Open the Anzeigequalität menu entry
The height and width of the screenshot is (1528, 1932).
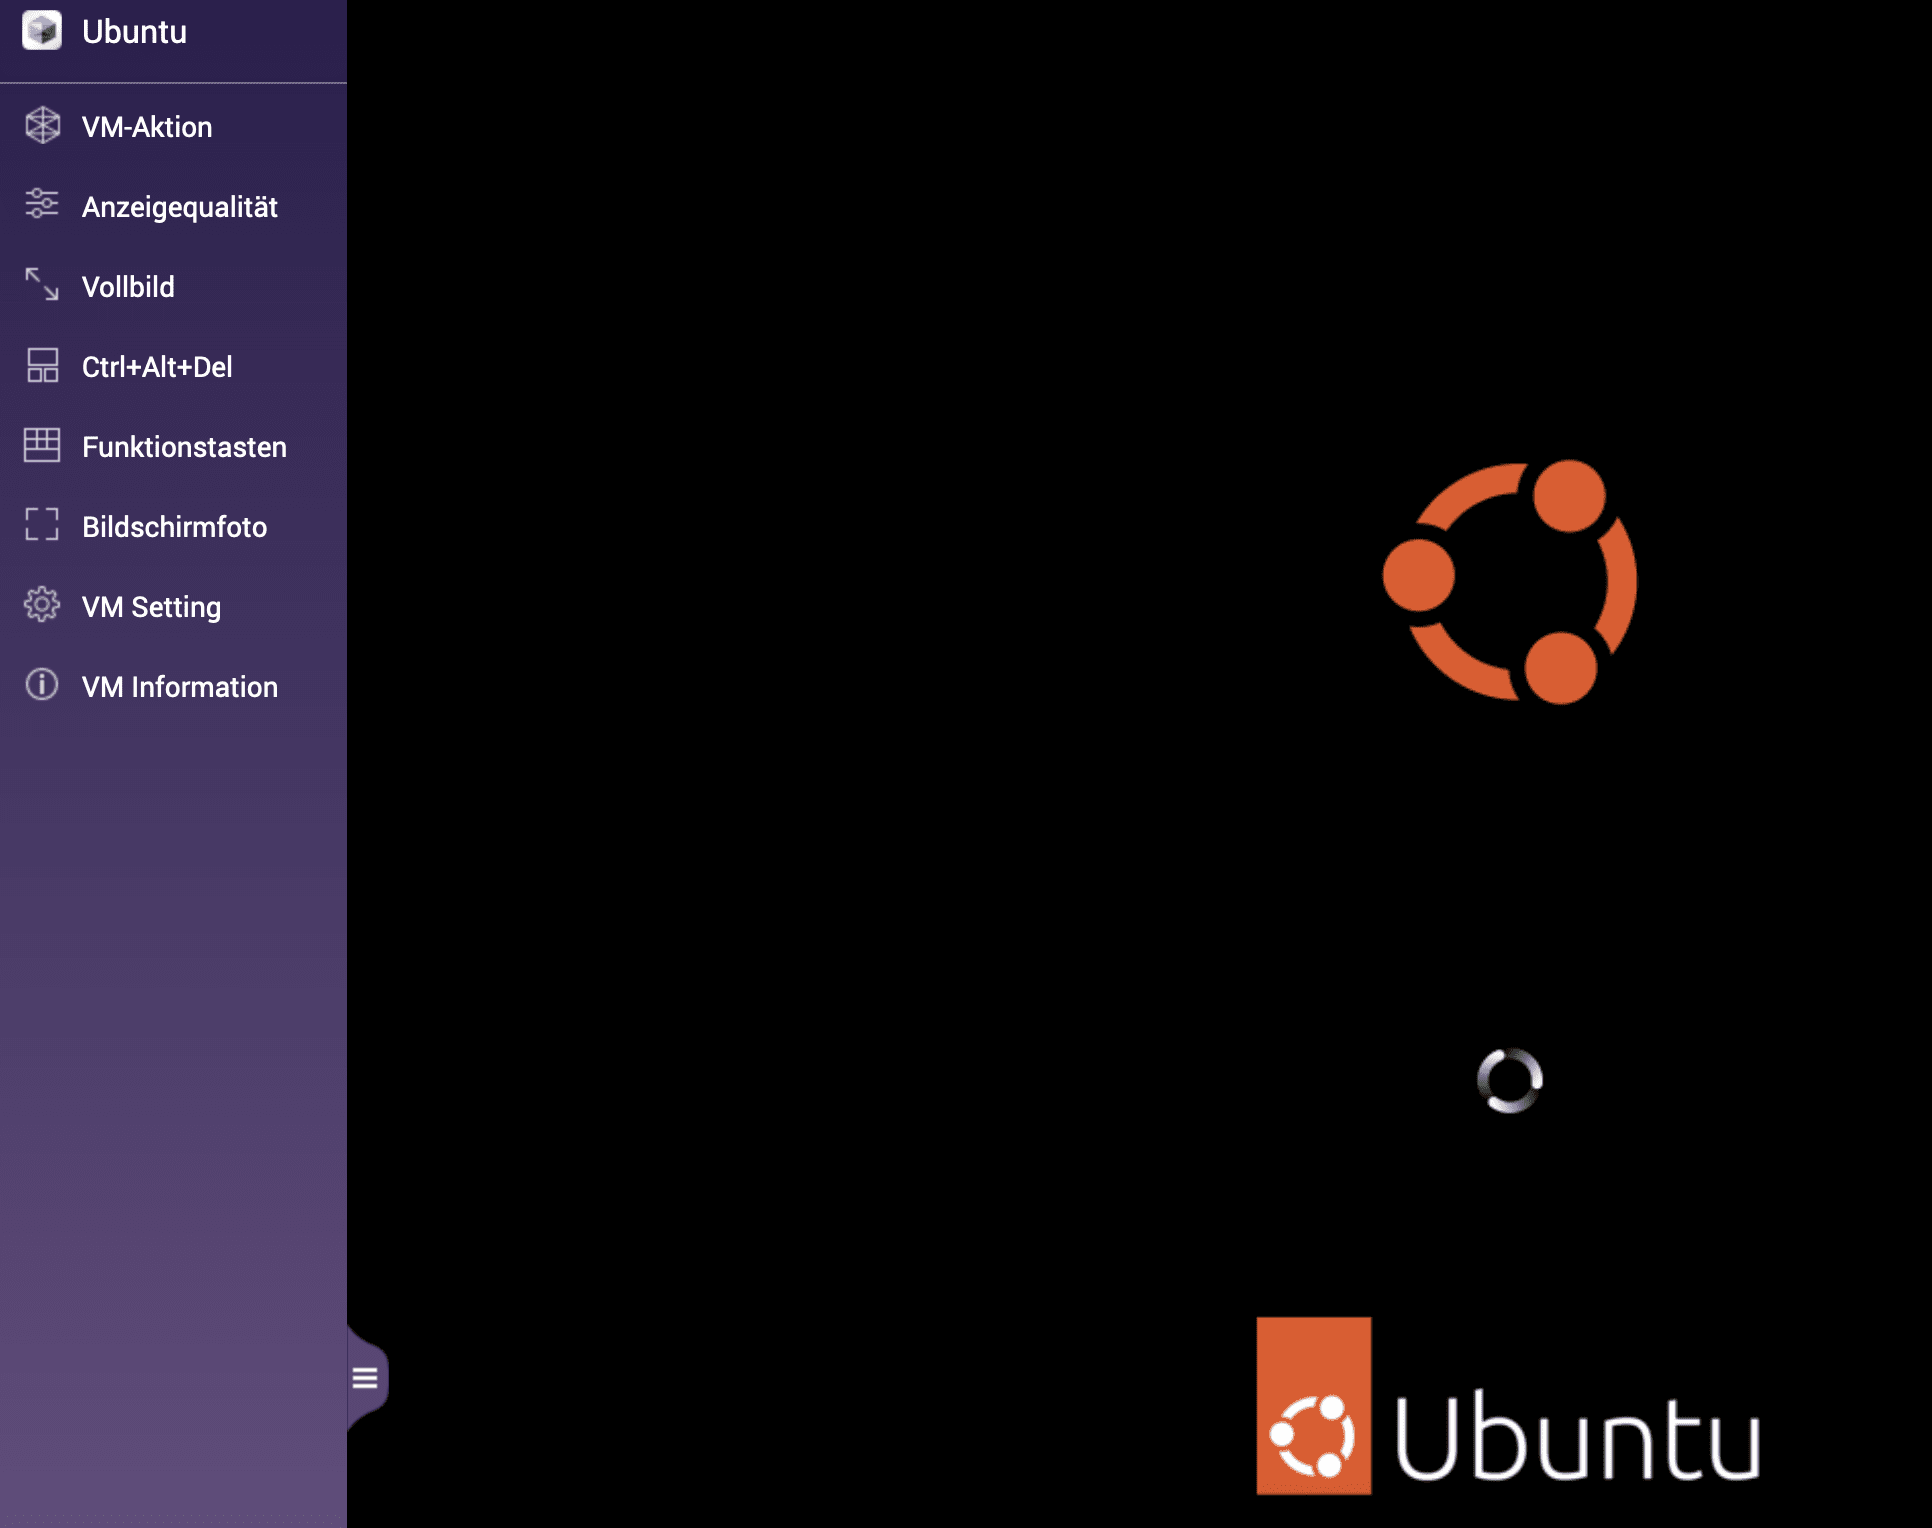(180, 207)
